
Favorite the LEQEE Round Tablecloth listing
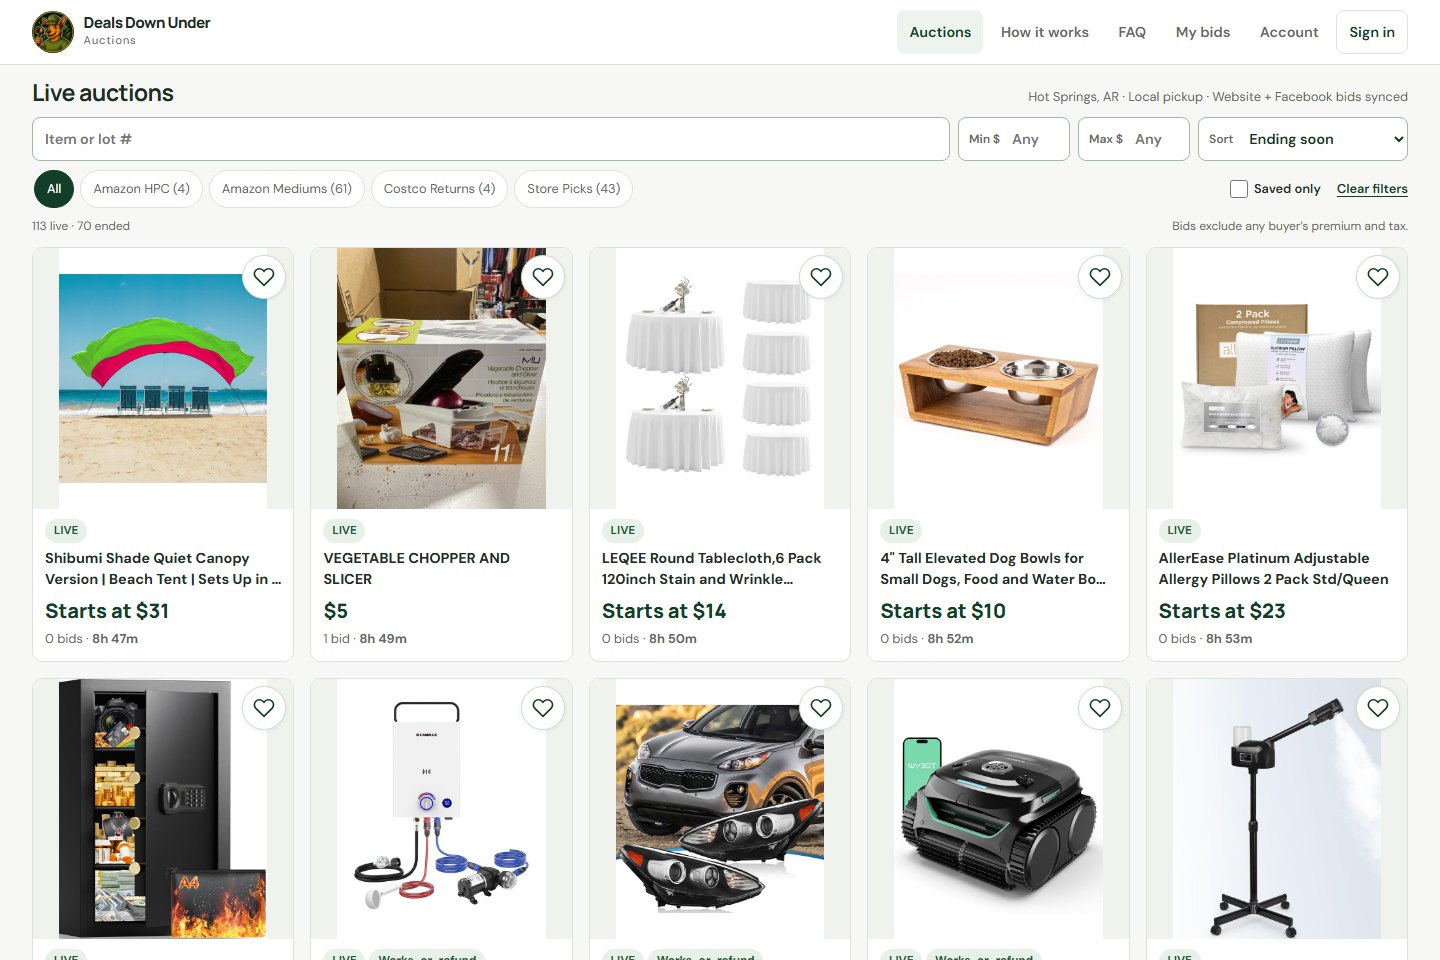point(821,277)
